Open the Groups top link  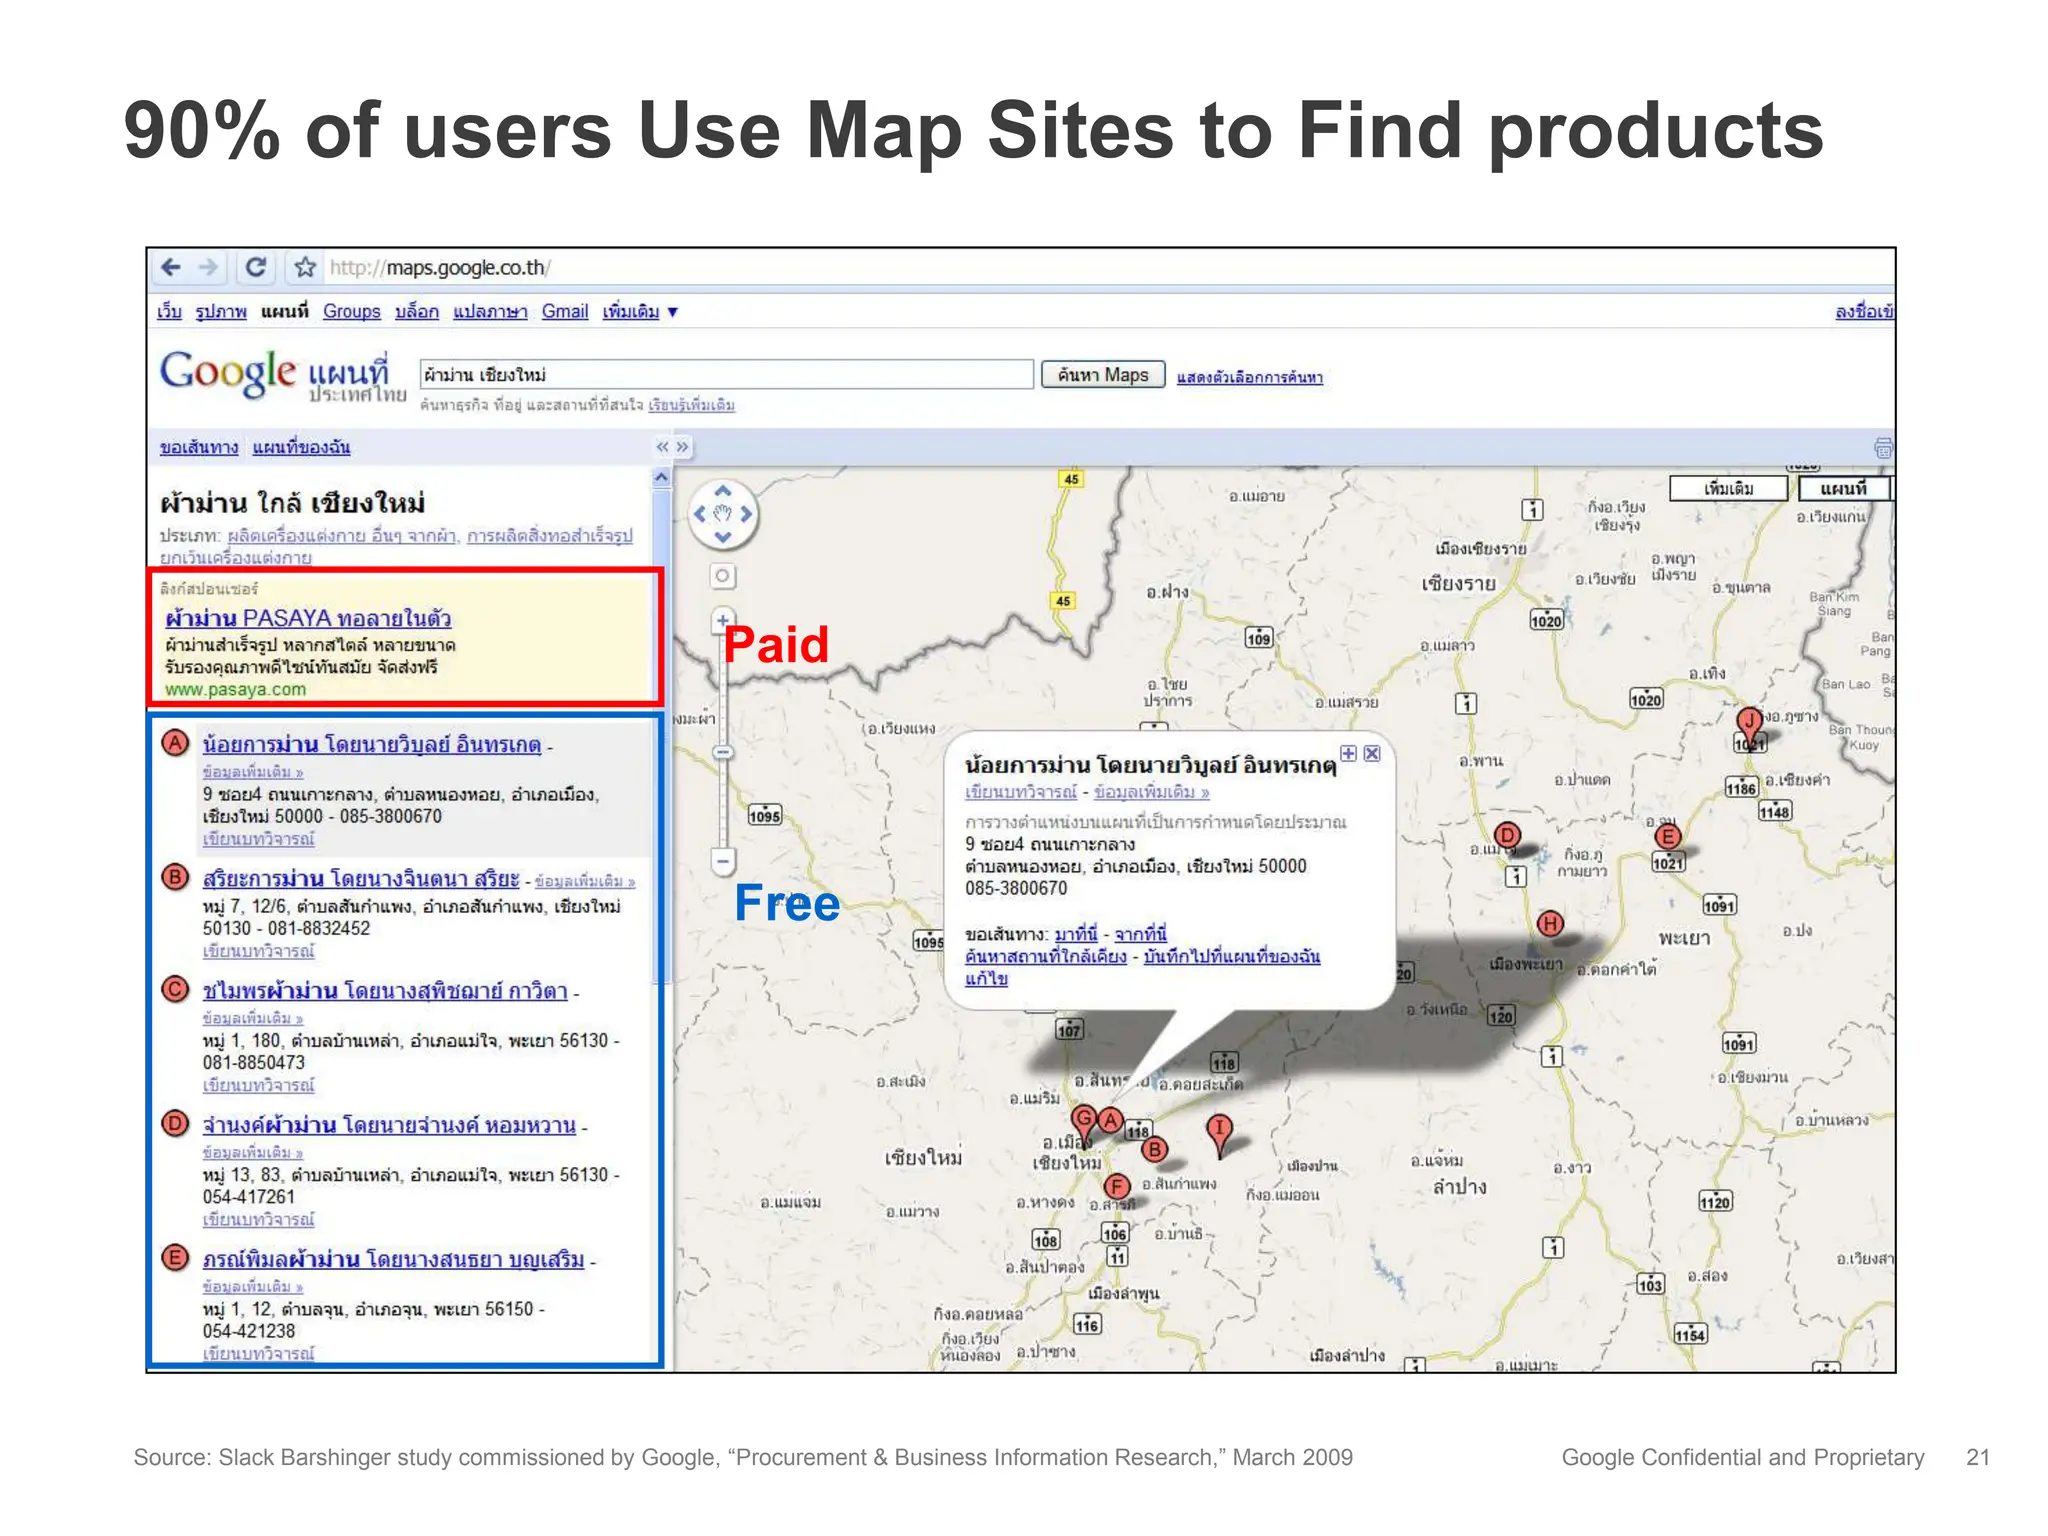[351, 312]
